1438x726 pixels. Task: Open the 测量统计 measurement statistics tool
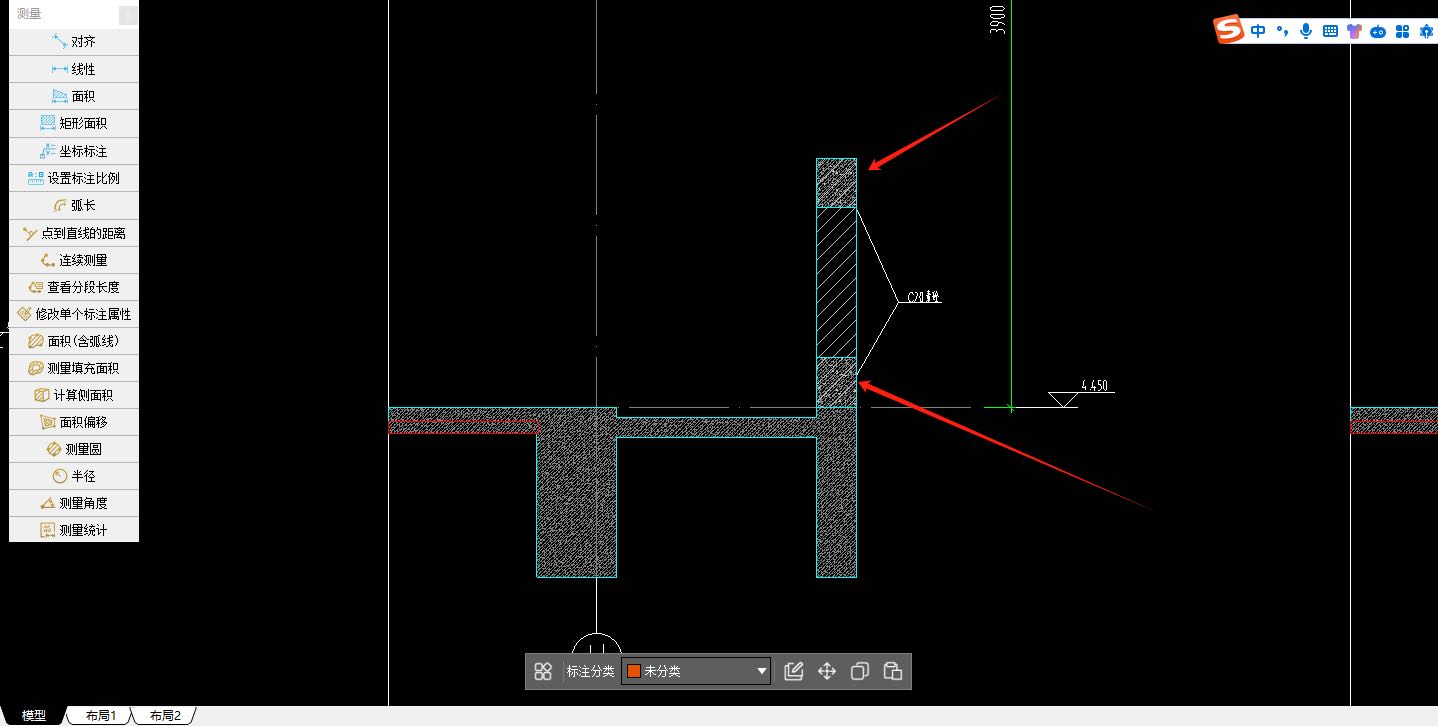pyautogui.click(x=74, y=530)
